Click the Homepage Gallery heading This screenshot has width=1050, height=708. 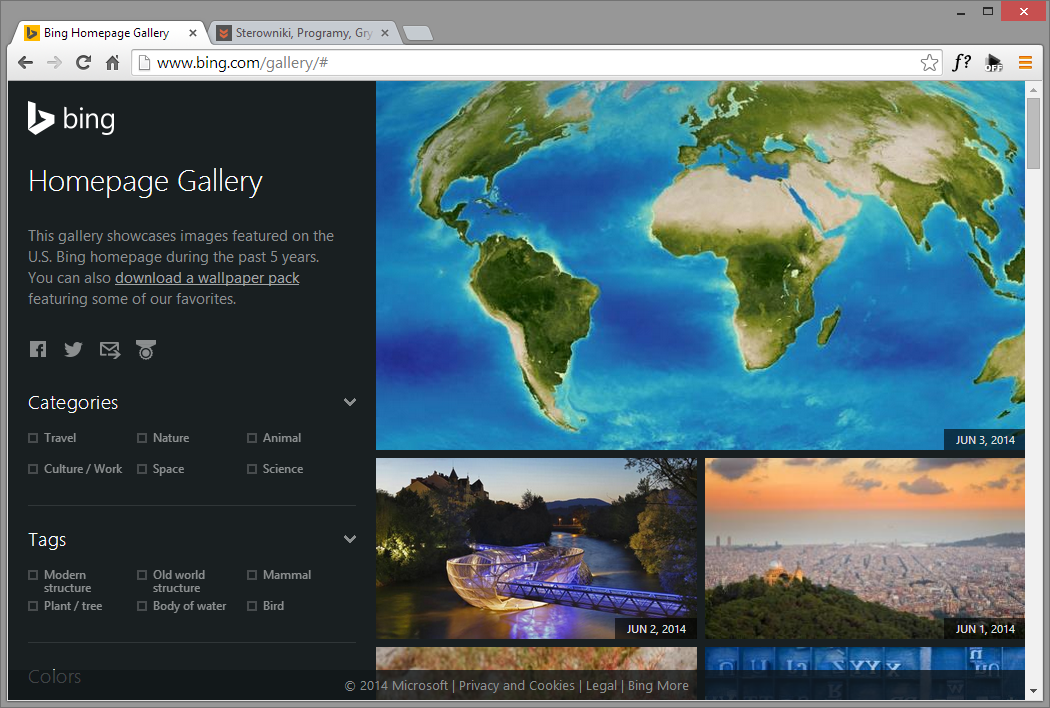[x=145, y=182]
